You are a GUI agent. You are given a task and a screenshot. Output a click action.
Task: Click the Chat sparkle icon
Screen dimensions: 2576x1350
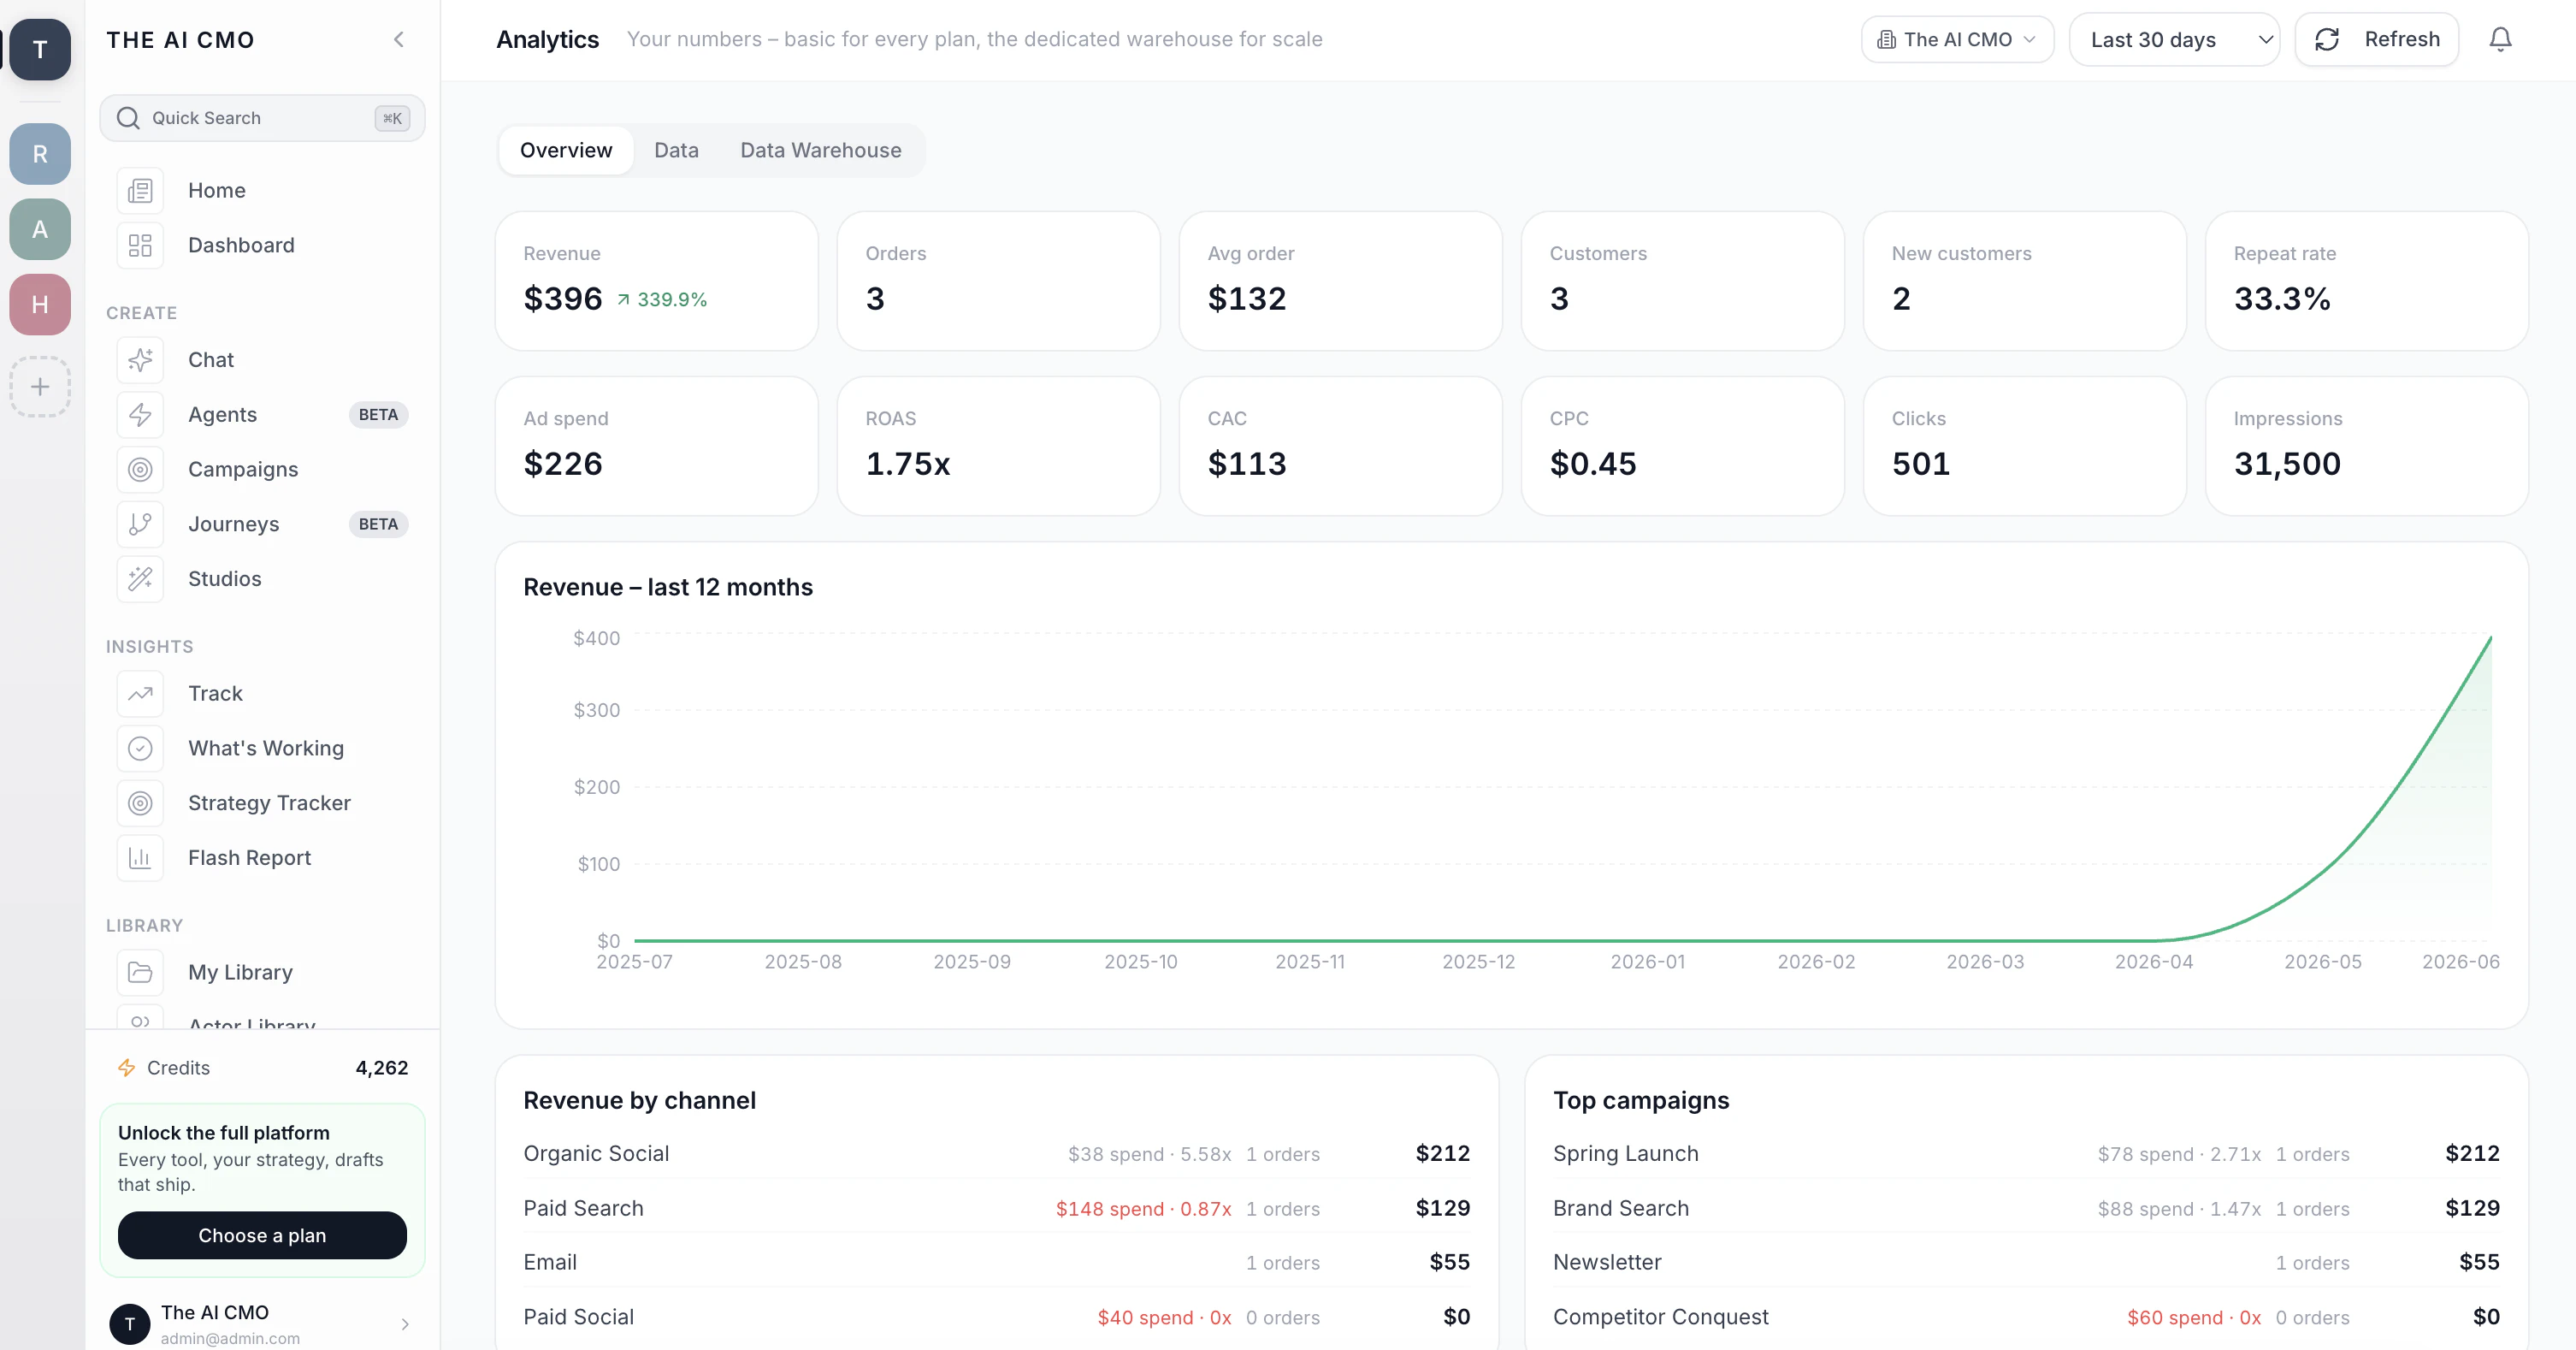(x=140, y=360)
